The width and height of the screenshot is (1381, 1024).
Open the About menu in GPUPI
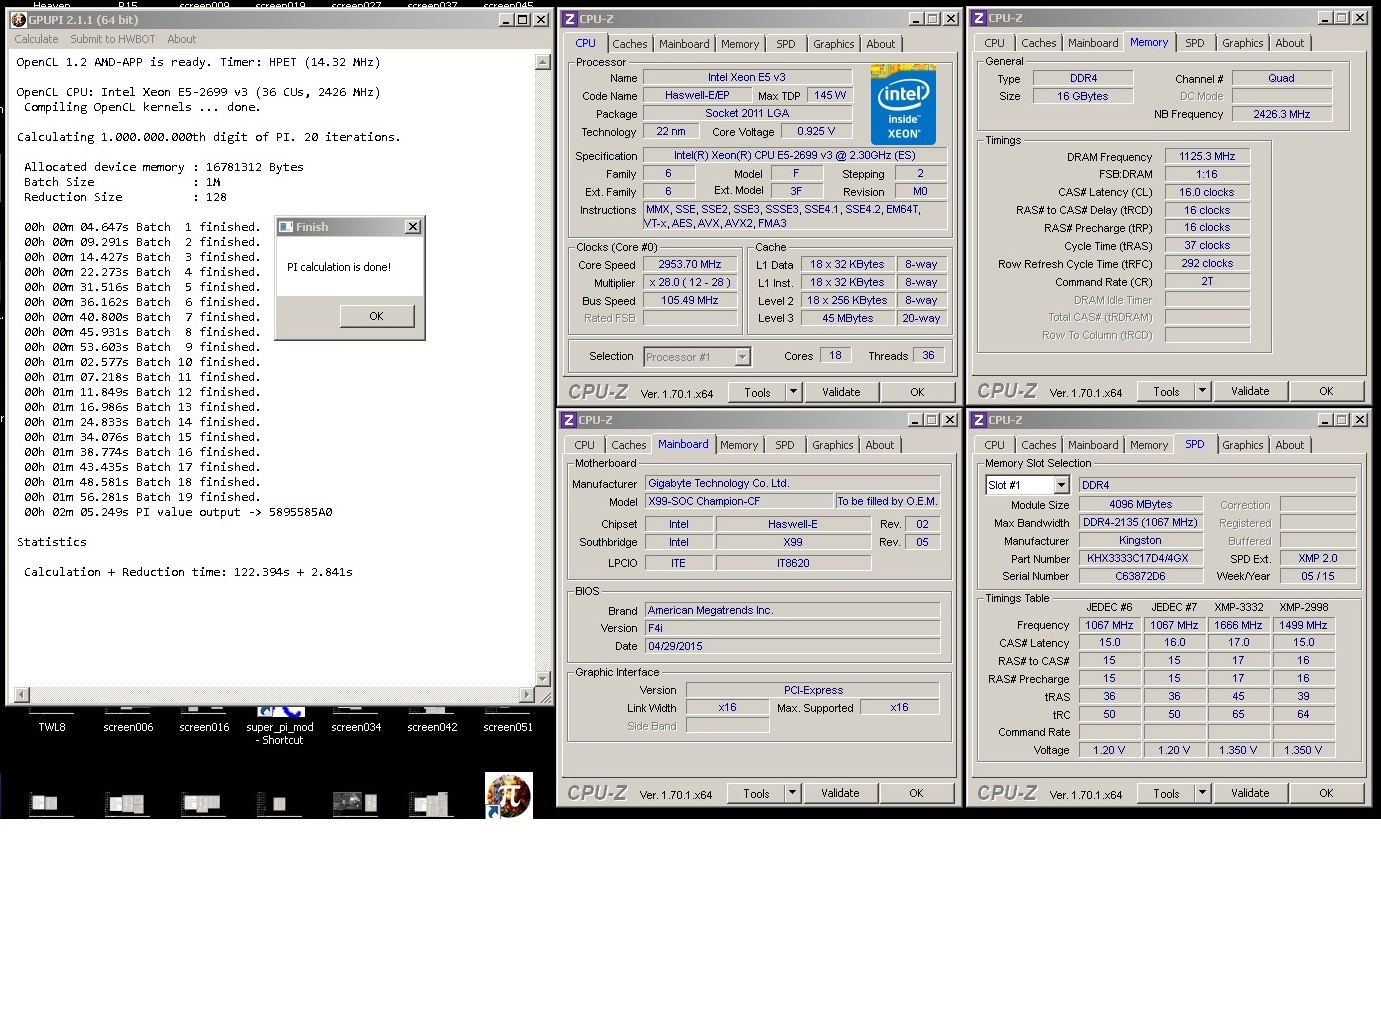[181, 39]
